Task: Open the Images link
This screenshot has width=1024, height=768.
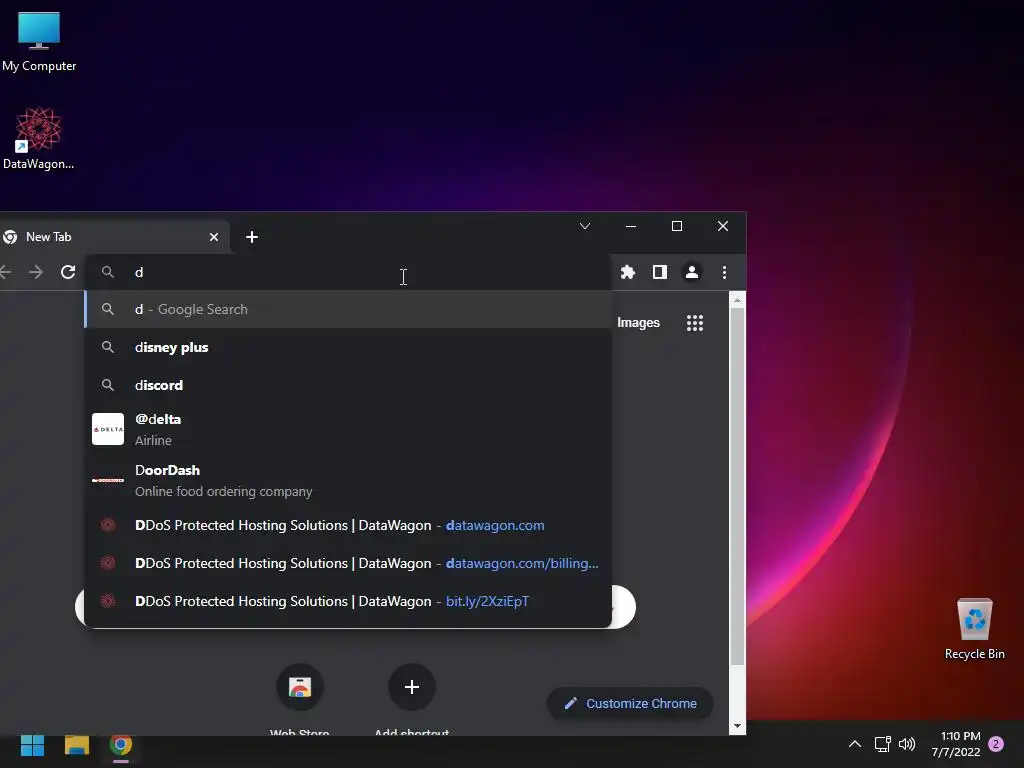Action: [x=638, y=323]
